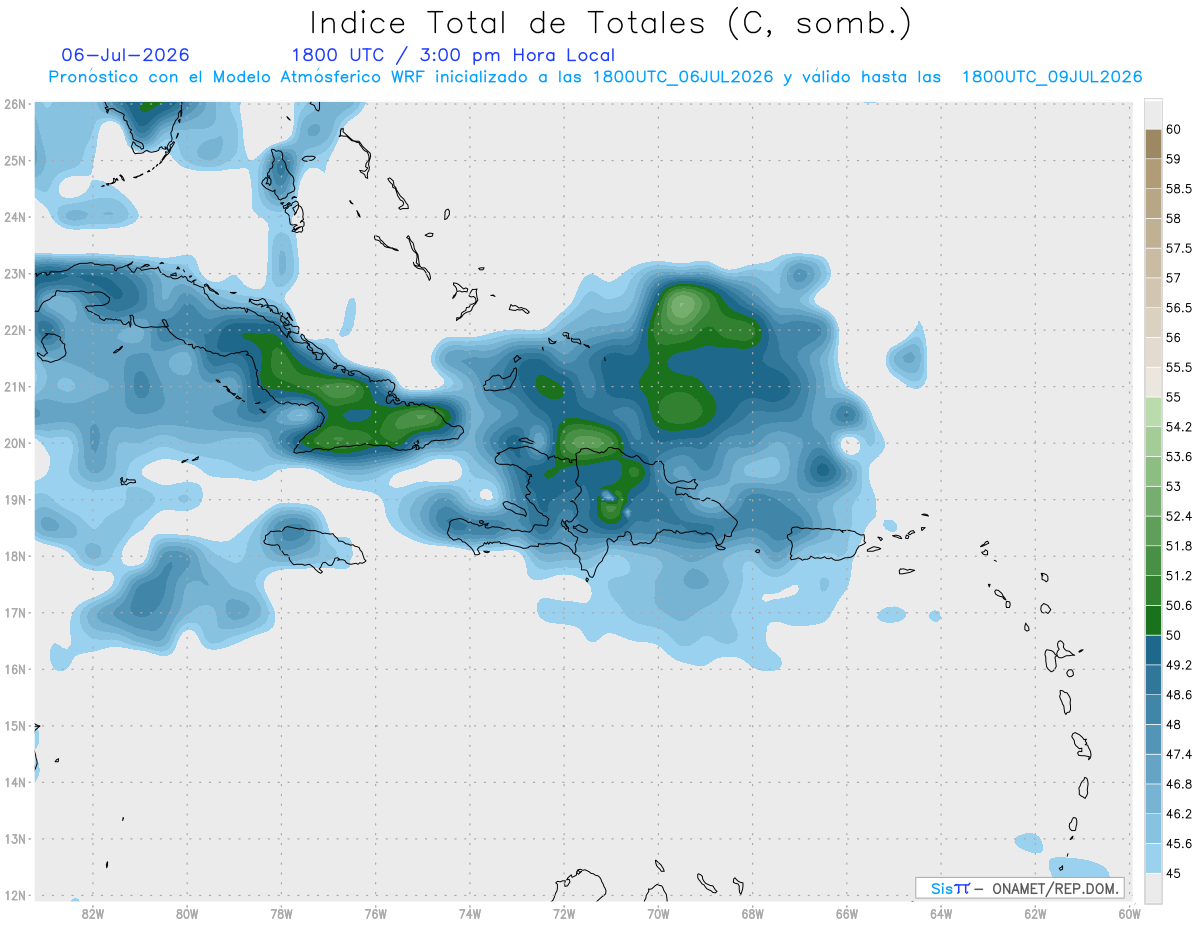Image resolution: width=1200 pixels, height=927 pixels.
Task: Click the "20N" latitude label
Action: [14, 443]
